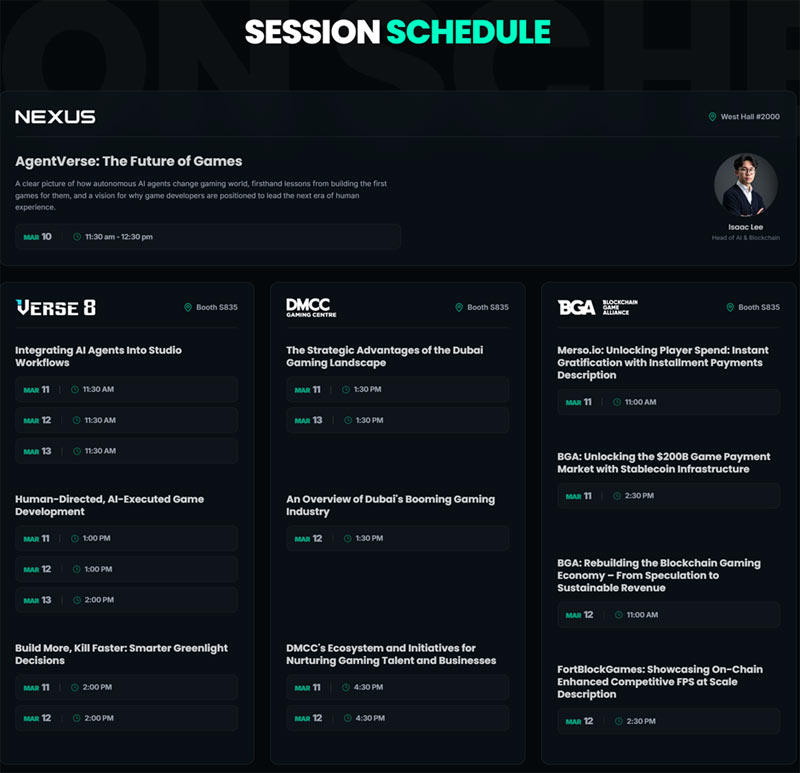Open AgentVerse: The Future of Games session

pyautogui.click(x=128, y=161)
